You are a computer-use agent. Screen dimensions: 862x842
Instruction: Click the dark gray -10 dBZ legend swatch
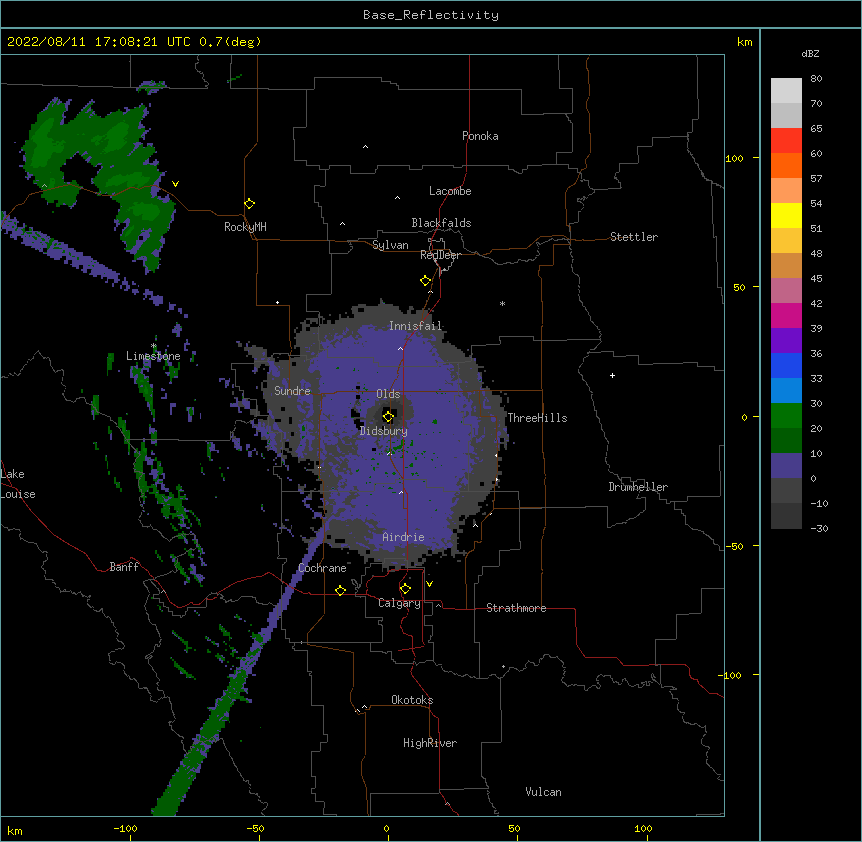tap(786, 516)
